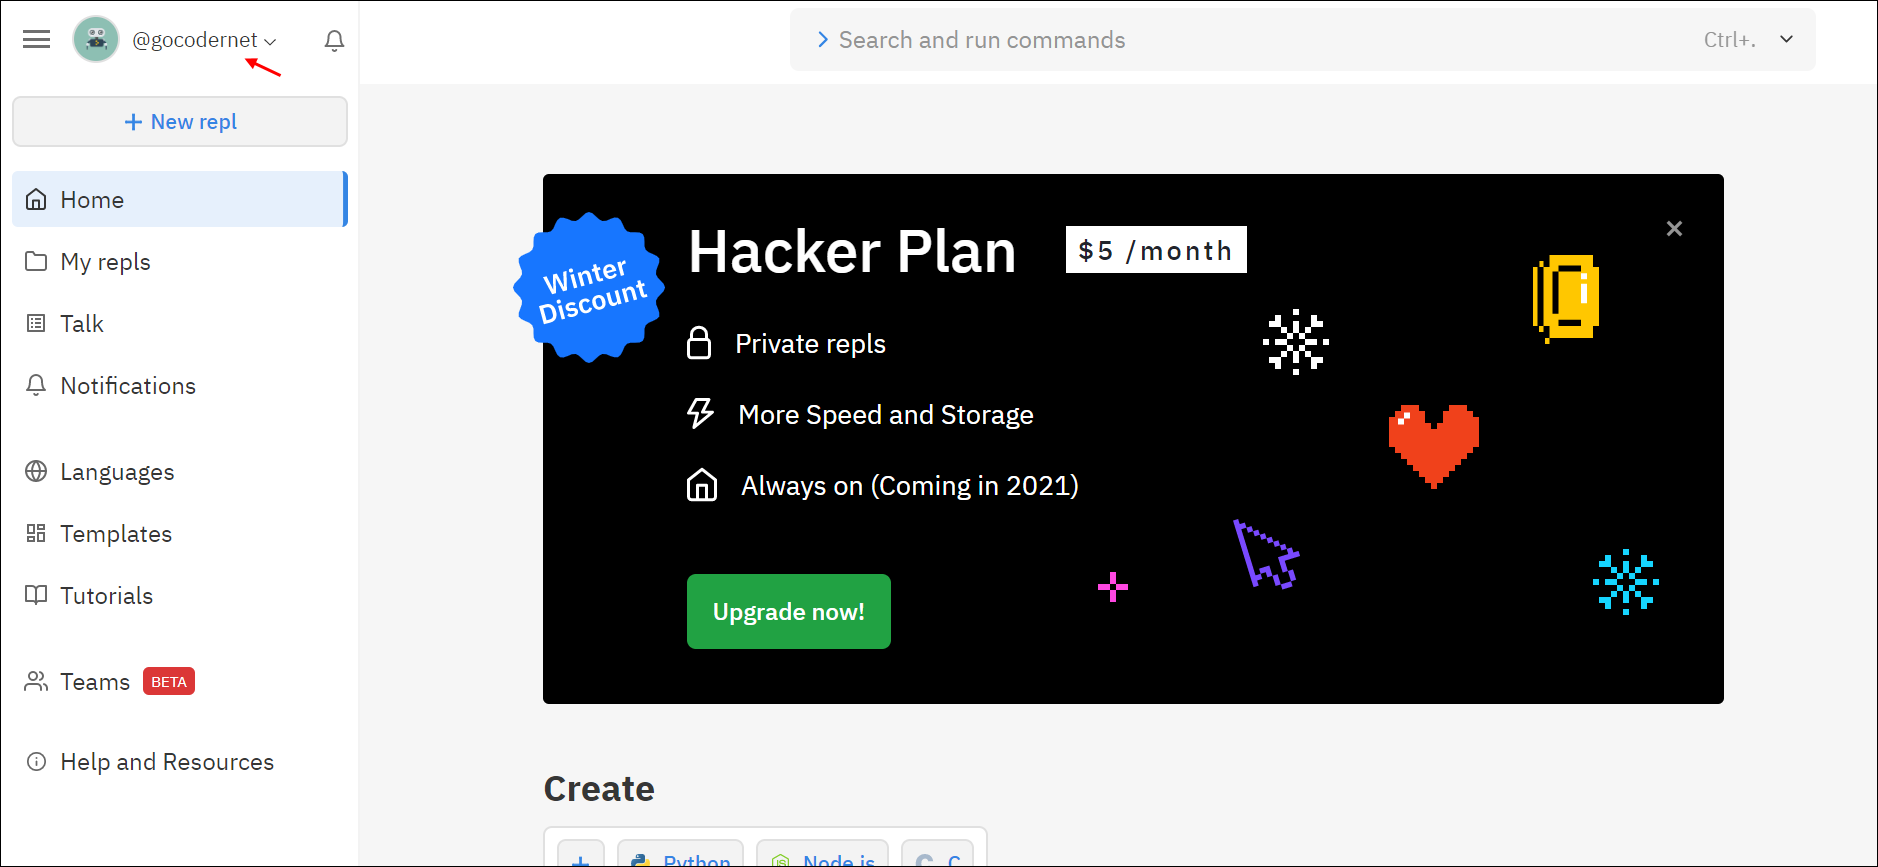Open Notifications in the sidebar
Image resolution: width=1878 pixels, height=867 pixels.
180,385
